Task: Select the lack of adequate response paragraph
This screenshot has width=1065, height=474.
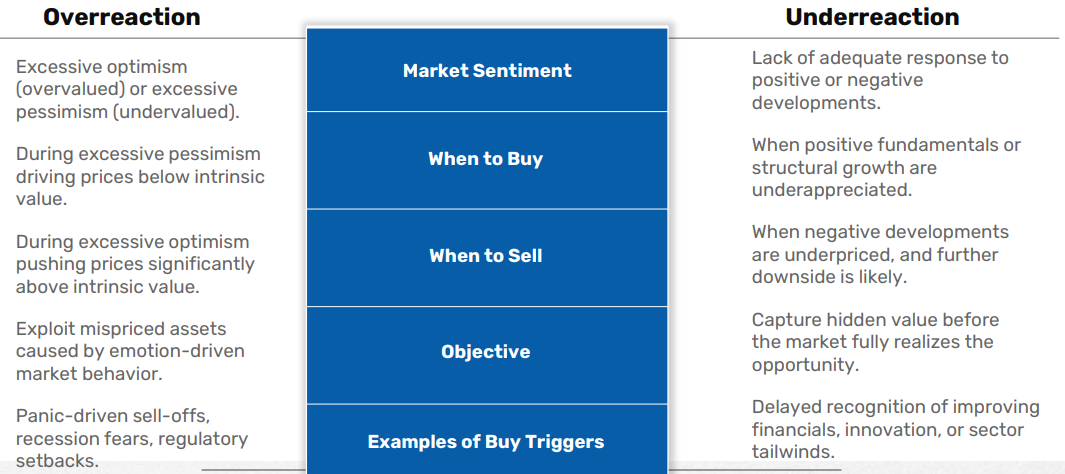Action: tap(880, 80)
